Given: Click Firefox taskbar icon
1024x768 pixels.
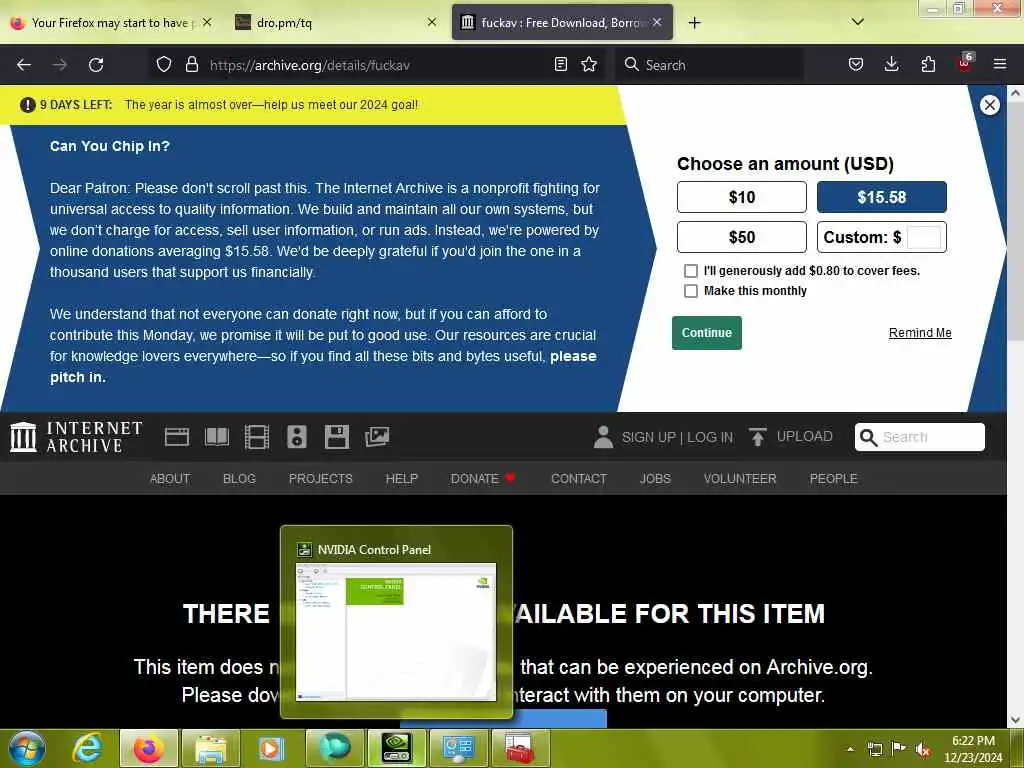Looking at the screenshot, I should click(148, 748).
